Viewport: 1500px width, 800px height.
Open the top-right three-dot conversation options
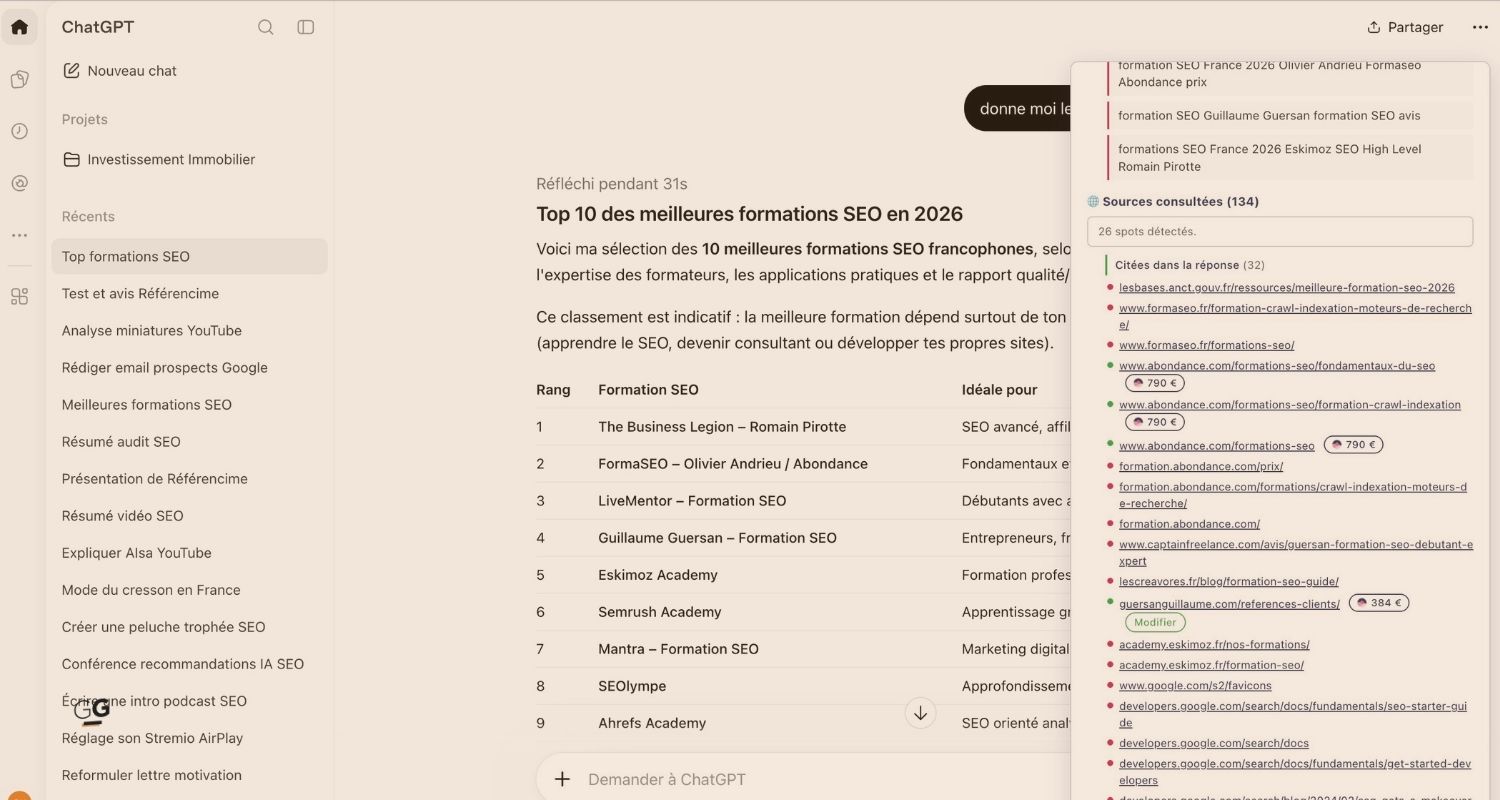click(1480, 27)
